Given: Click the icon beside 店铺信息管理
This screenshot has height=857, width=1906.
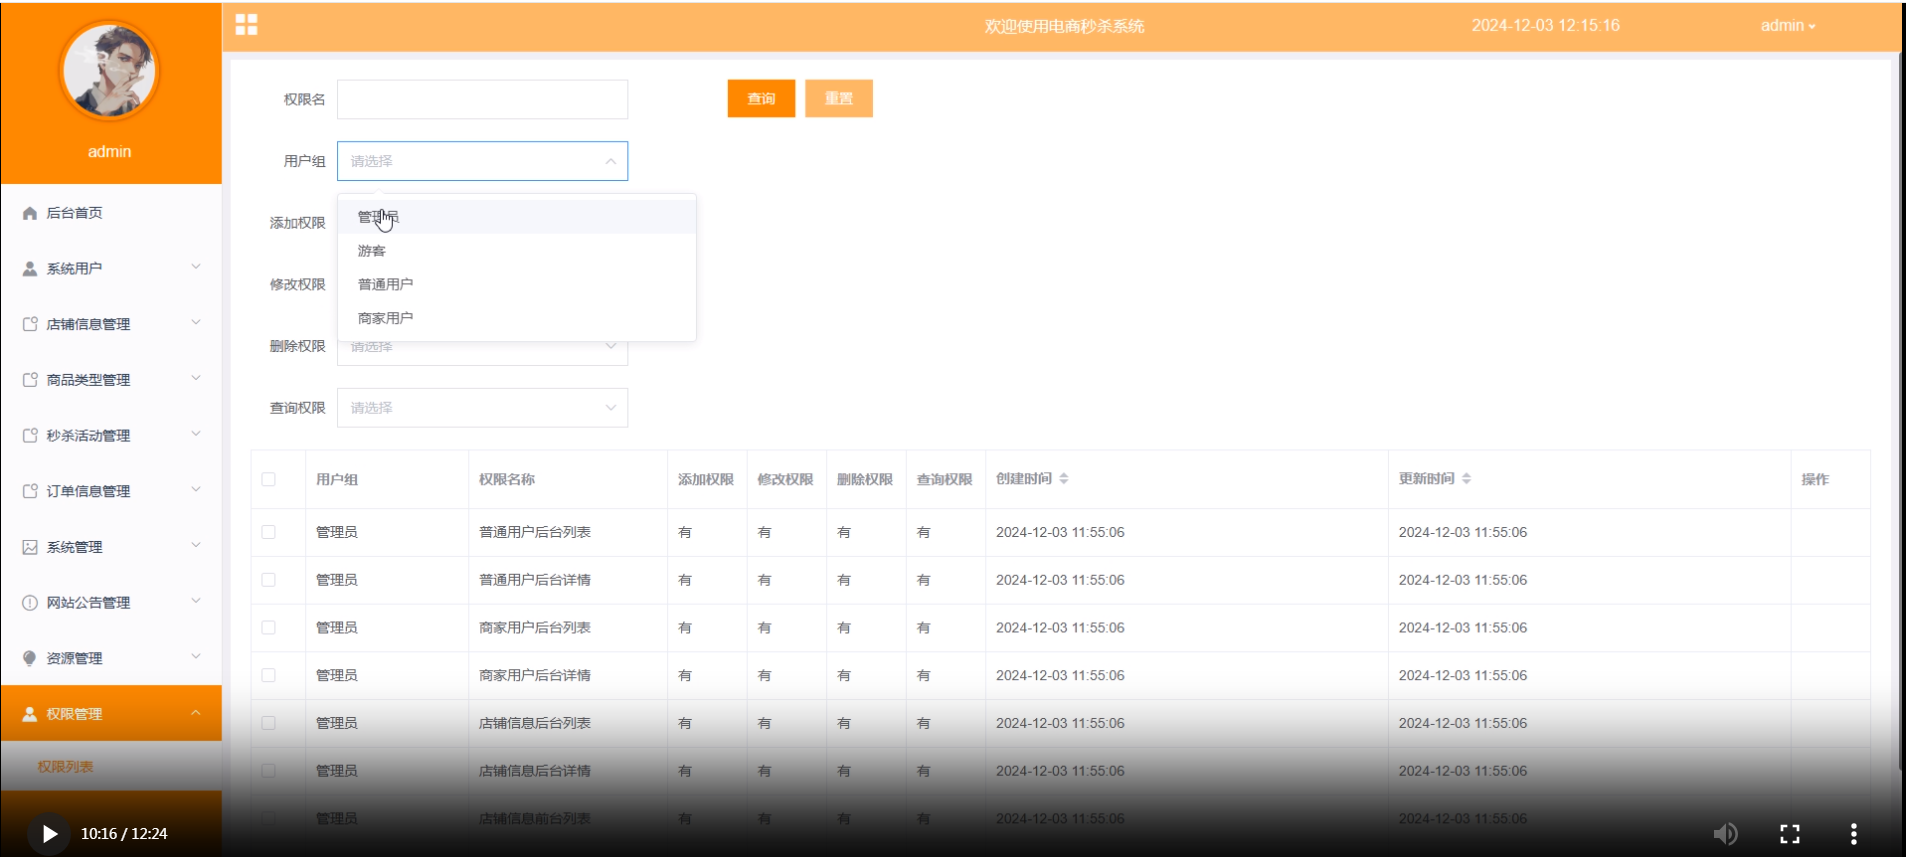Looking at the screenshot, I should click(30, 324).
